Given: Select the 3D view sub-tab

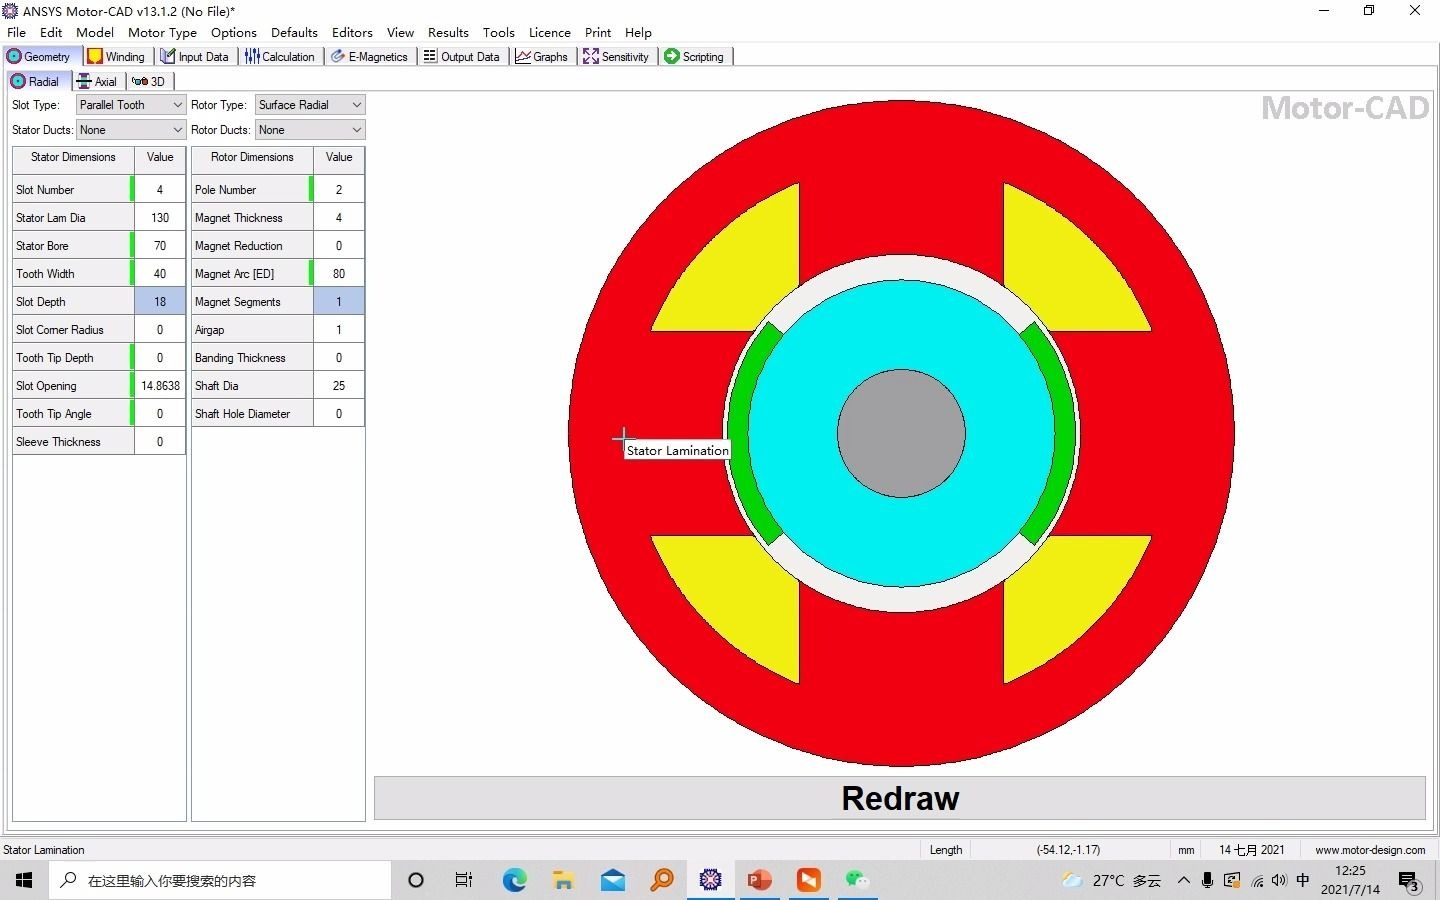Looking at the screenshot, I should coord(149,82).
